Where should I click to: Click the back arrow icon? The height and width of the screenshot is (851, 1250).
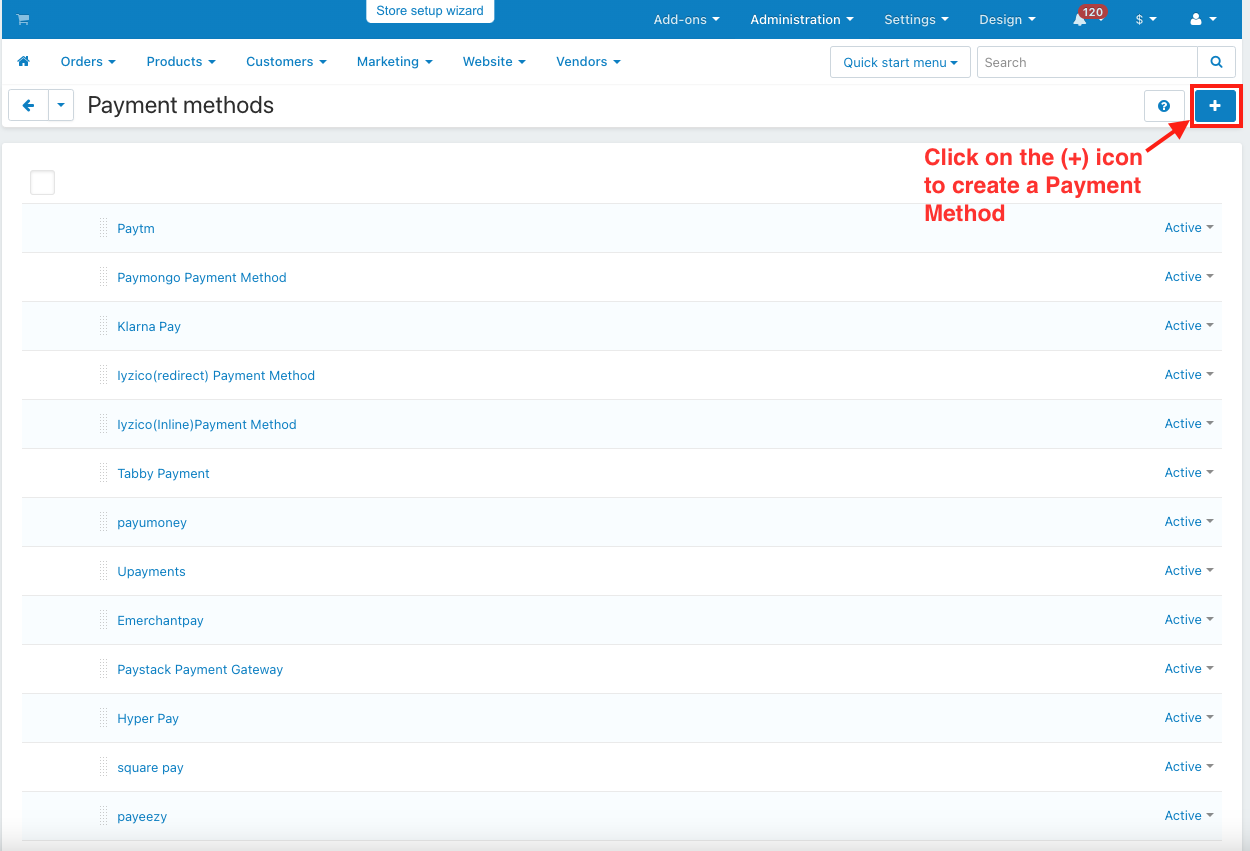(x=28, y=105)
